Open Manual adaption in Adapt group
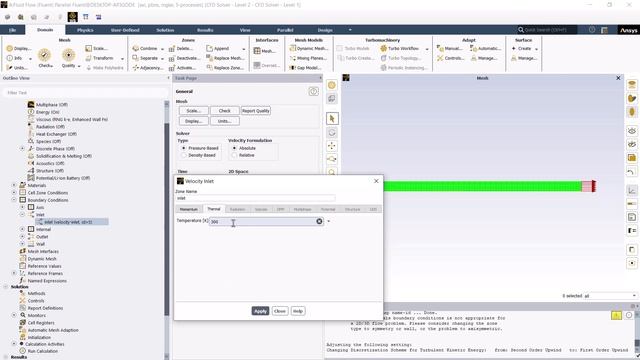640x360 pixels. [450, 49]
